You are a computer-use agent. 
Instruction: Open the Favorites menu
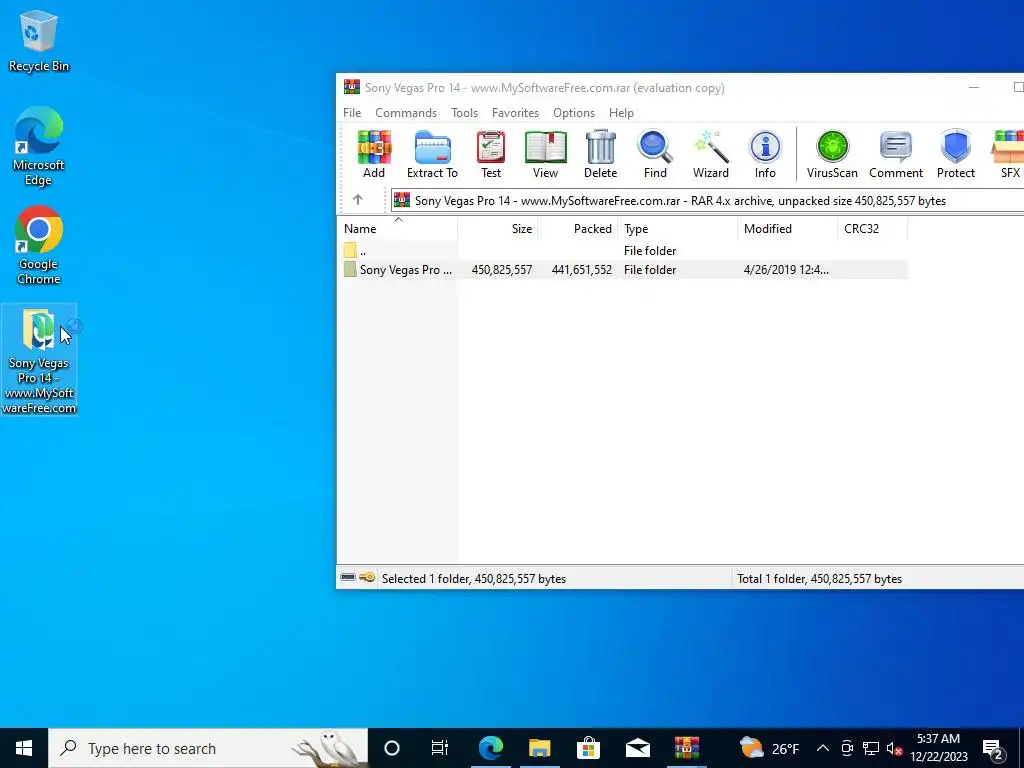point(515,112)
